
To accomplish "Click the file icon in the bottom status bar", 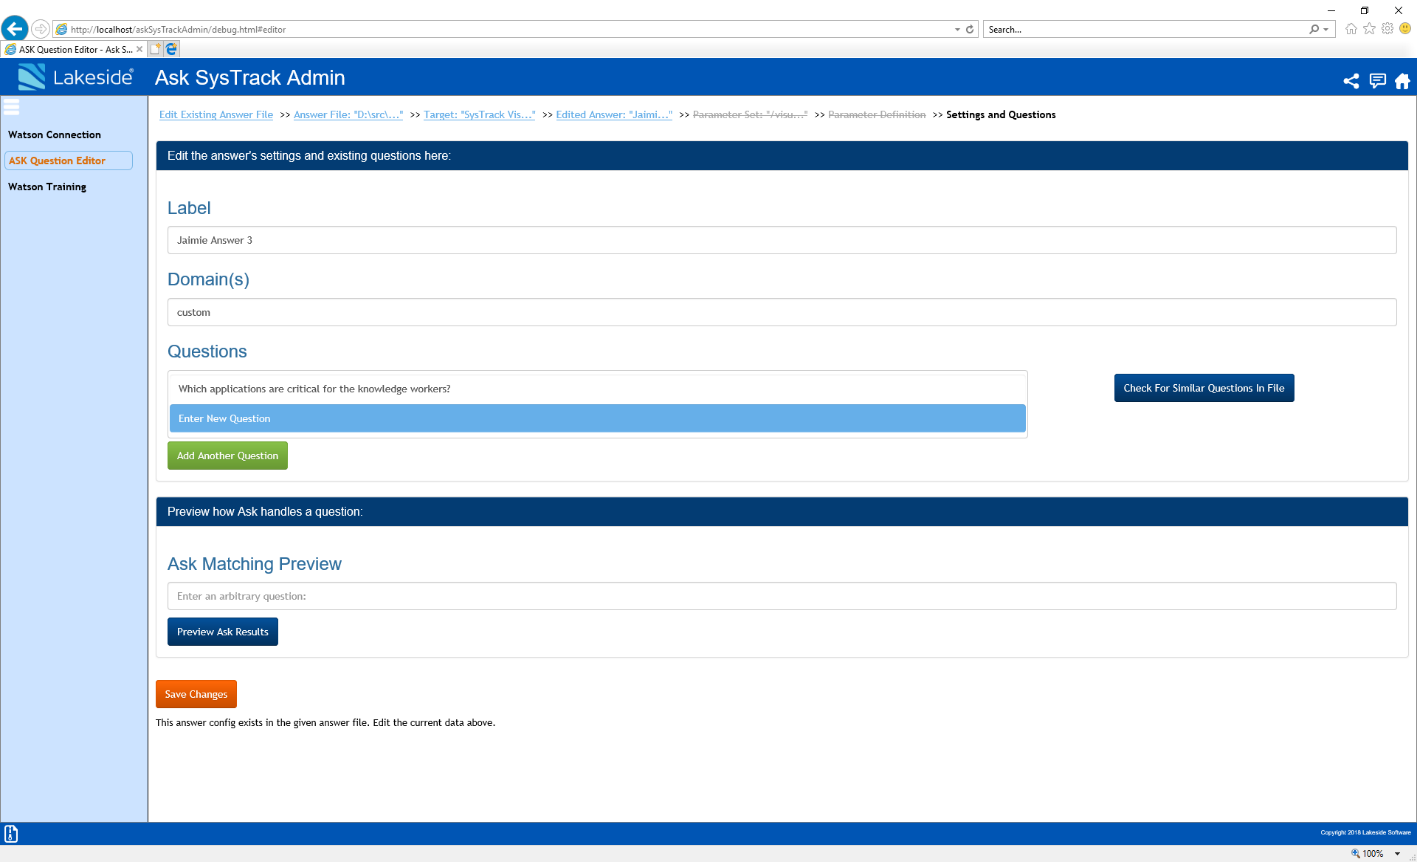I will (10, 832).
